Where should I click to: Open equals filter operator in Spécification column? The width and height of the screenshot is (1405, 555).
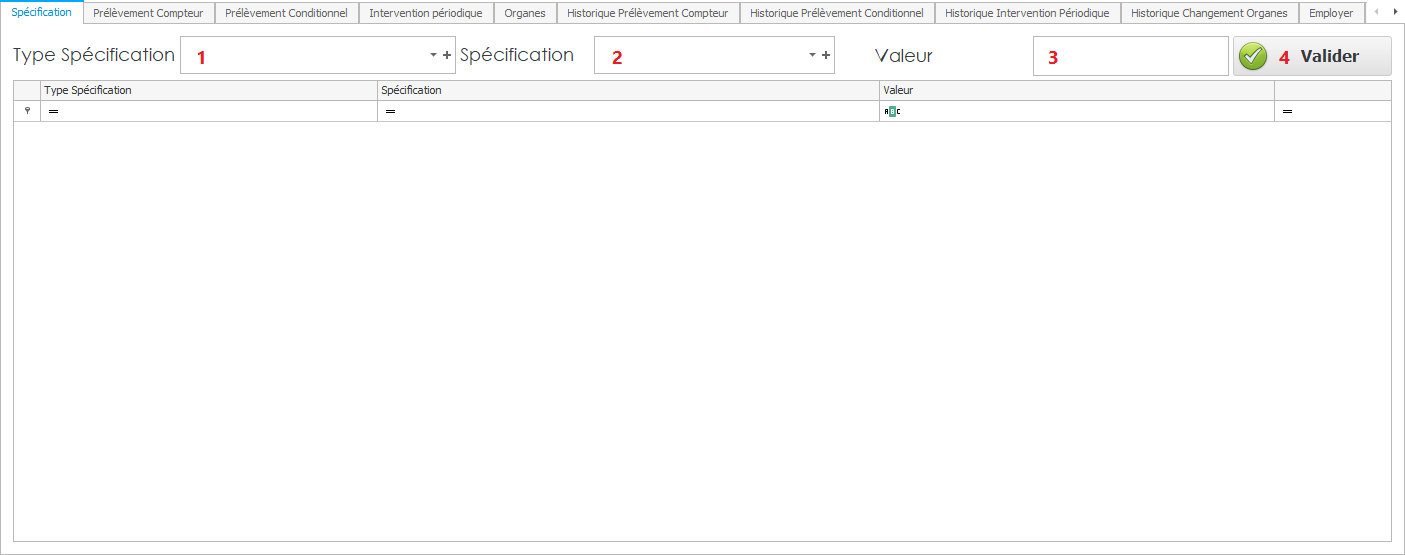pyautogui.click(x=390, y=112)
